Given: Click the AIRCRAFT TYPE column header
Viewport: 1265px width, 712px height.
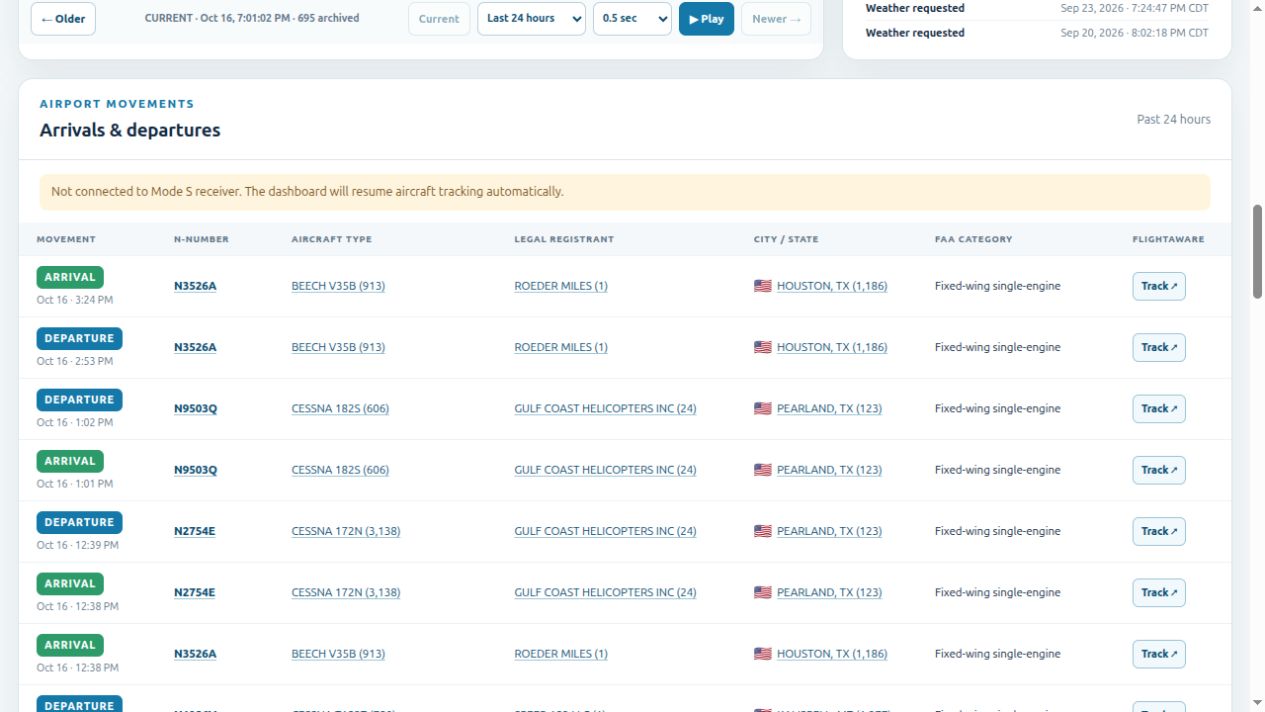Looking at the screenshot, I should pyautogui.click(x=332, y=239).
